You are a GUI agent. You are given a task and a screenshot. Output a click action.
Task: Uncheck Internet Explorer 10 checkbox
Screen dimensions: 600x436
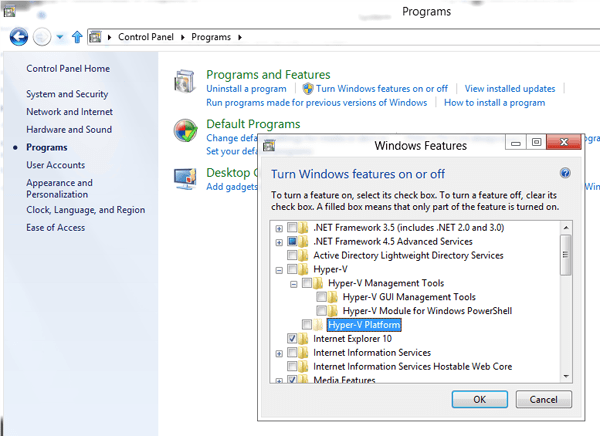(292, 338)
